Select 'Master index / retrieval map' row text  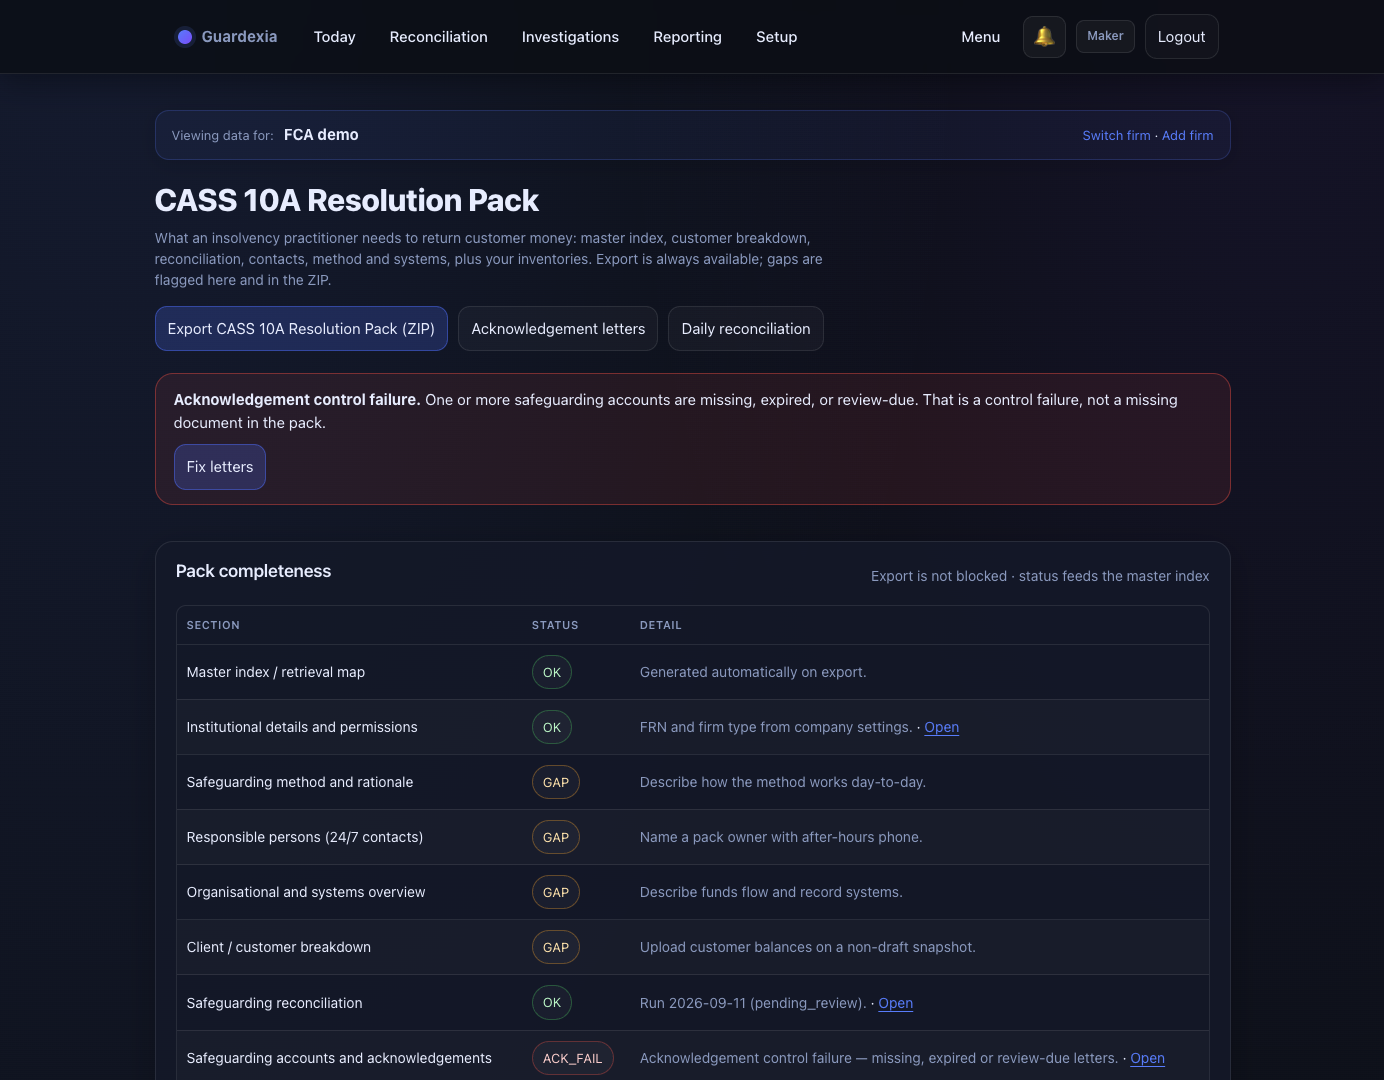276,672
